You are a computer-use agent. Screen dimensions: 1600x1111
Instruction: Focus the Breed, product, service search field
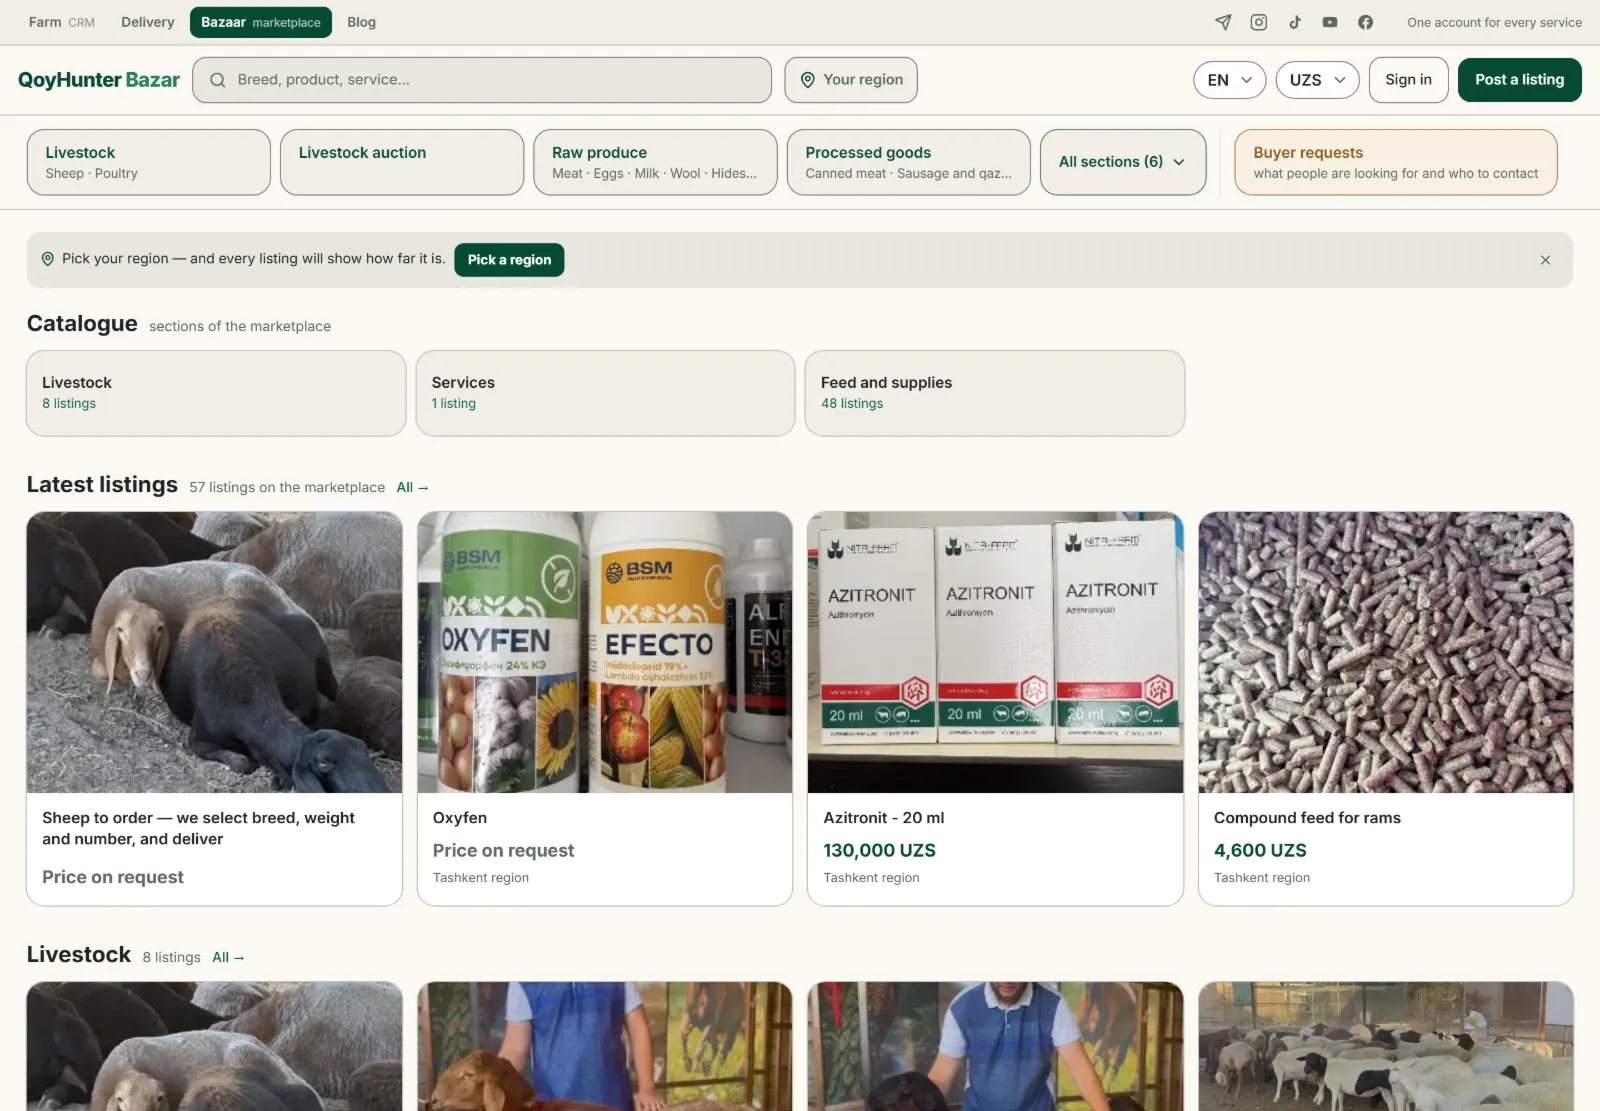point(482,80)
